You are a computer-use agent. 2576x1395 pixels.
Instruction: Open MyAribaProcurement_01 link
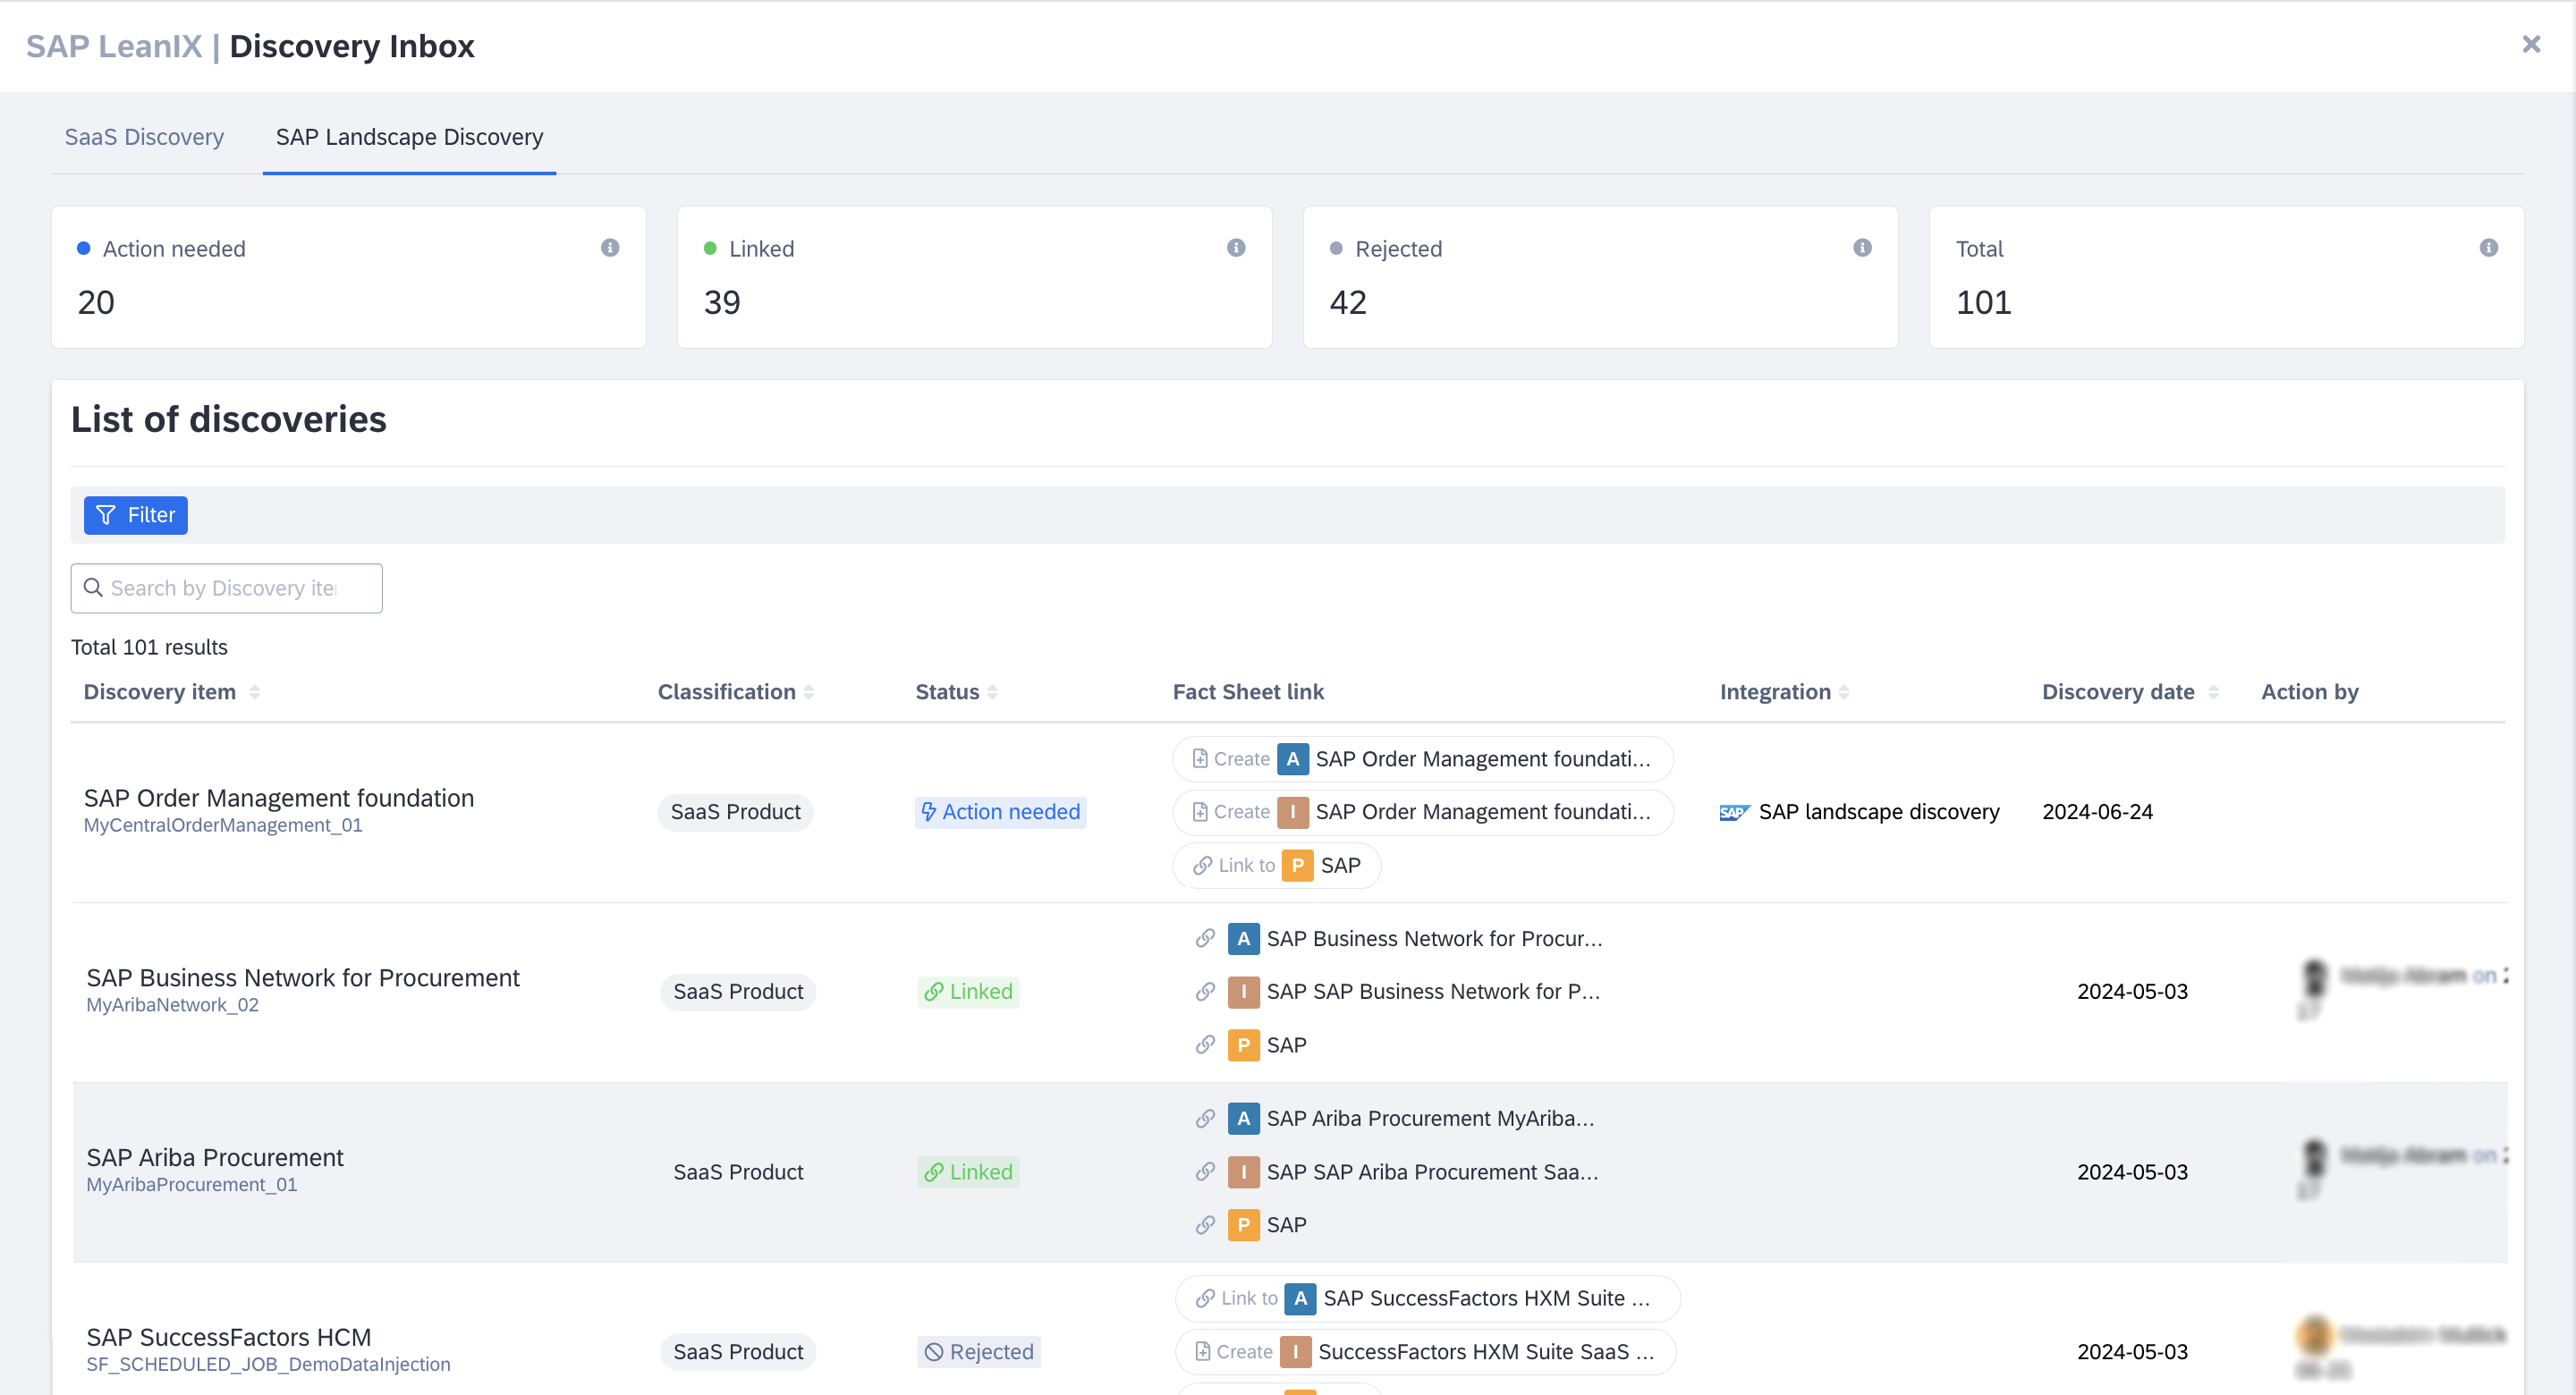[192, 1184]
